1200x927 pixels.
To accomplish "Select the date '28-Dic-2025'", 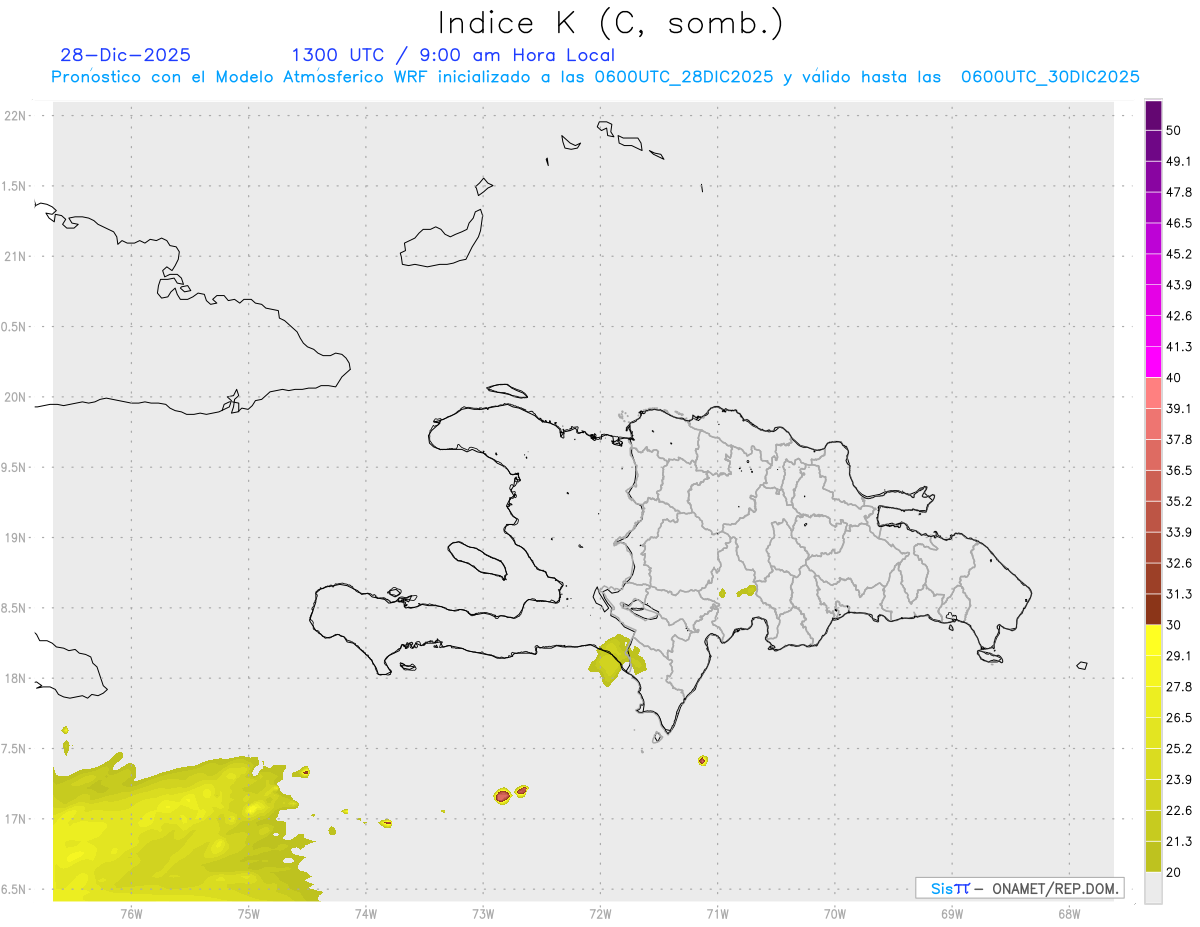I will coord(125,55).
